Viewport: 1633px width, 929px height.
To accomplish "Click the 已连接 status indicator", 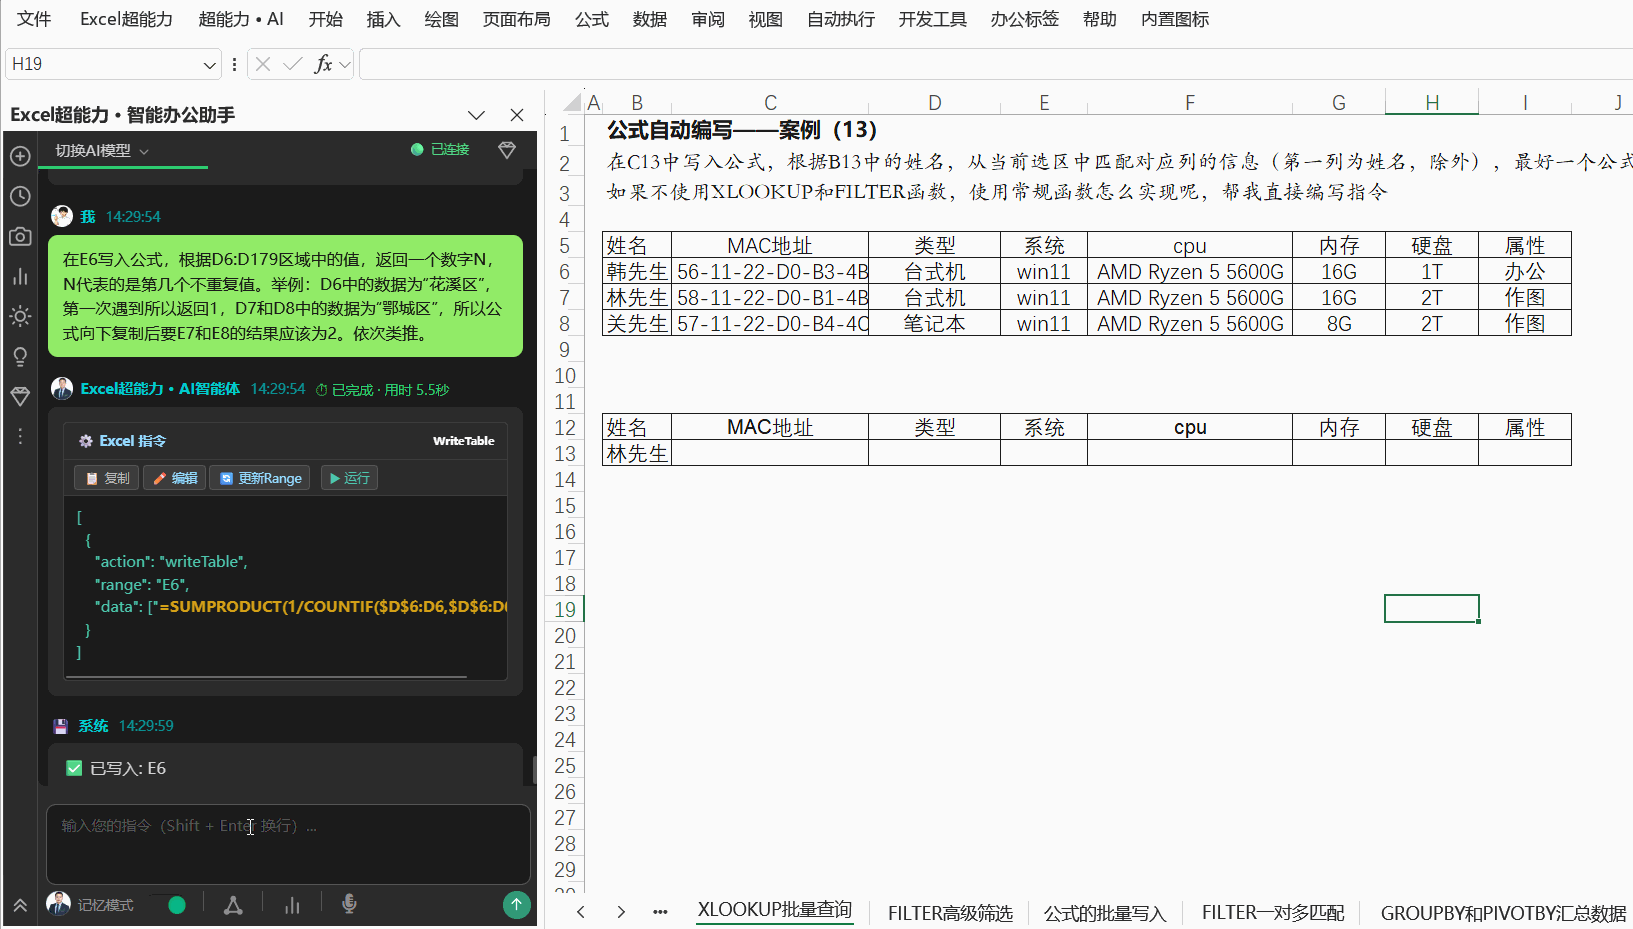I will 440,149.
